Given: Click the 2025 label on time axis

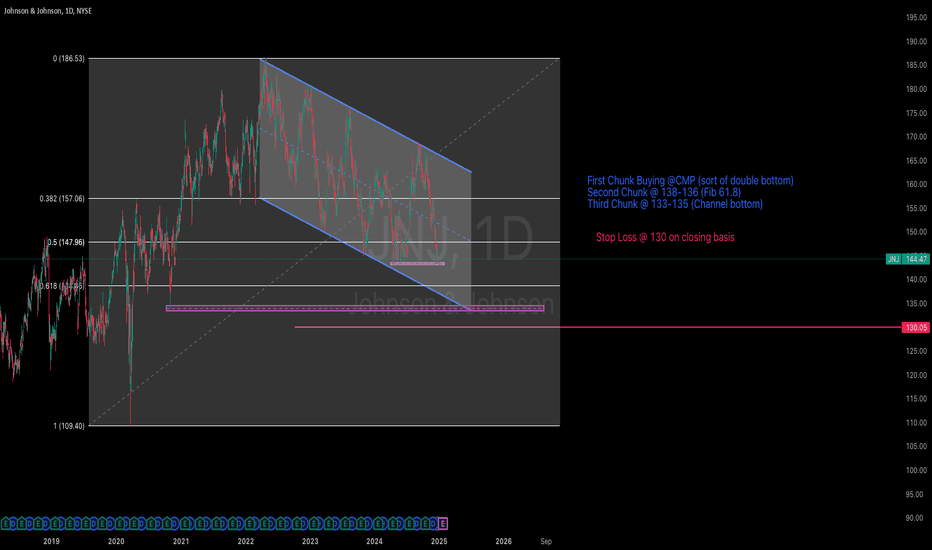Looking at the screenshot, I should pos(439,541).
